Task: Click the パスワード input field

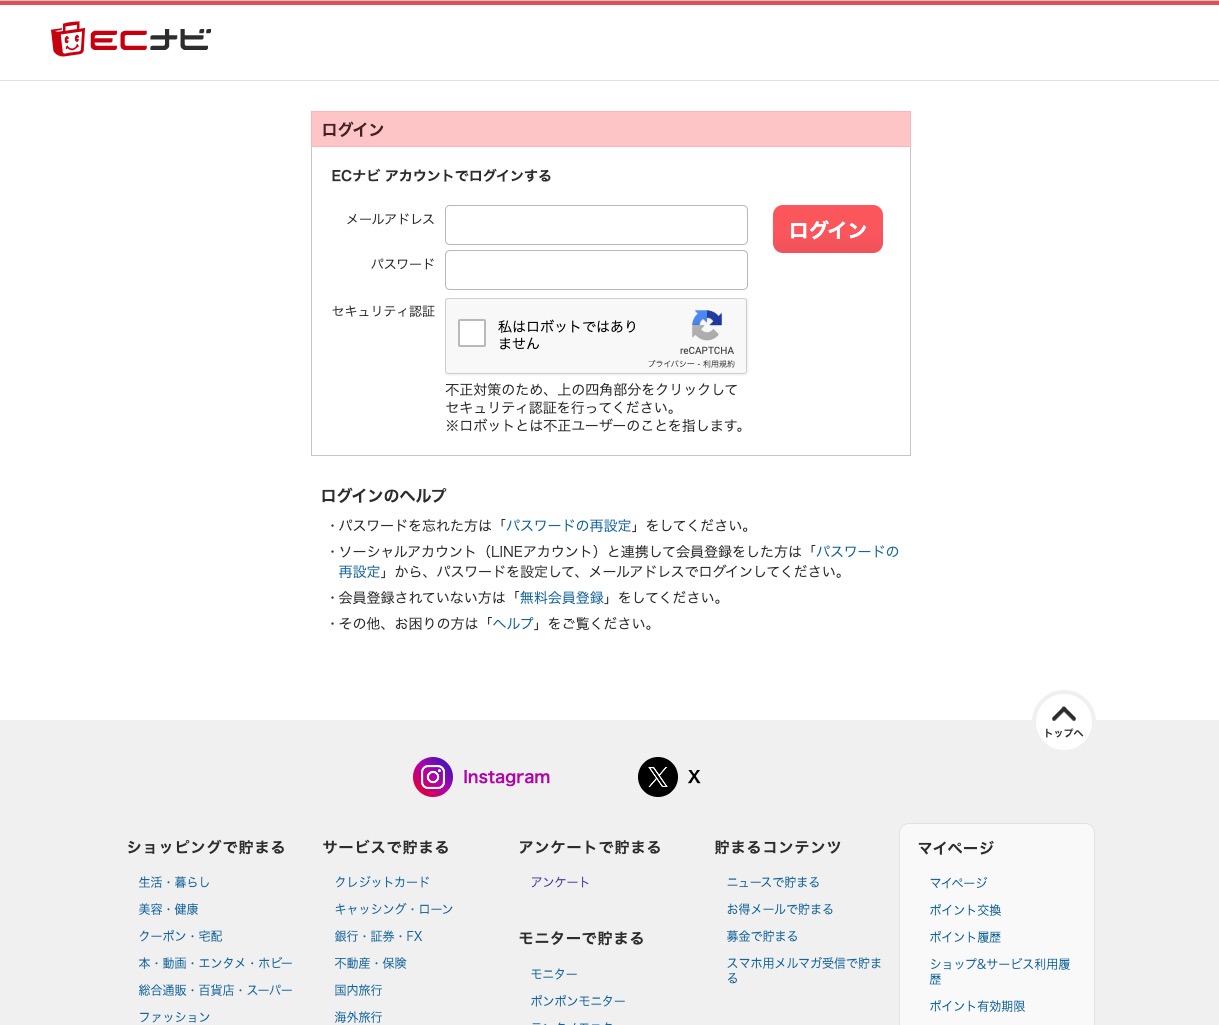Action: point(596,269)
